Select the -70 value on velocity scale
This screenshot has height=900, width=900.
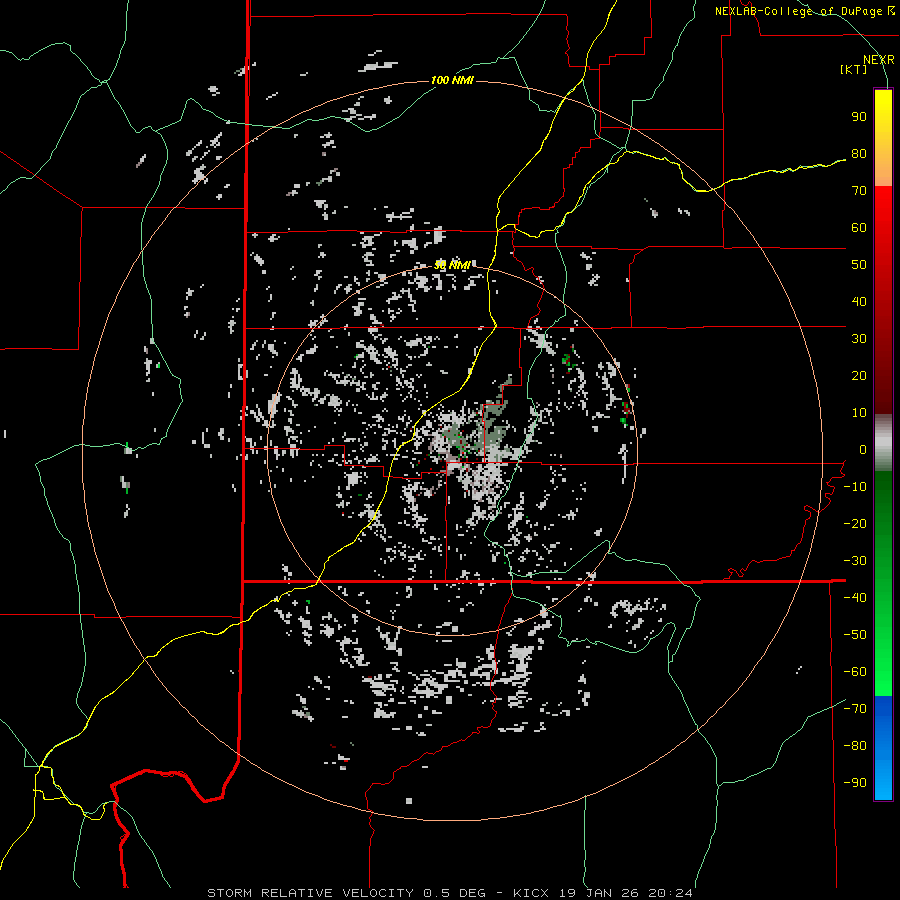(855, 709)
